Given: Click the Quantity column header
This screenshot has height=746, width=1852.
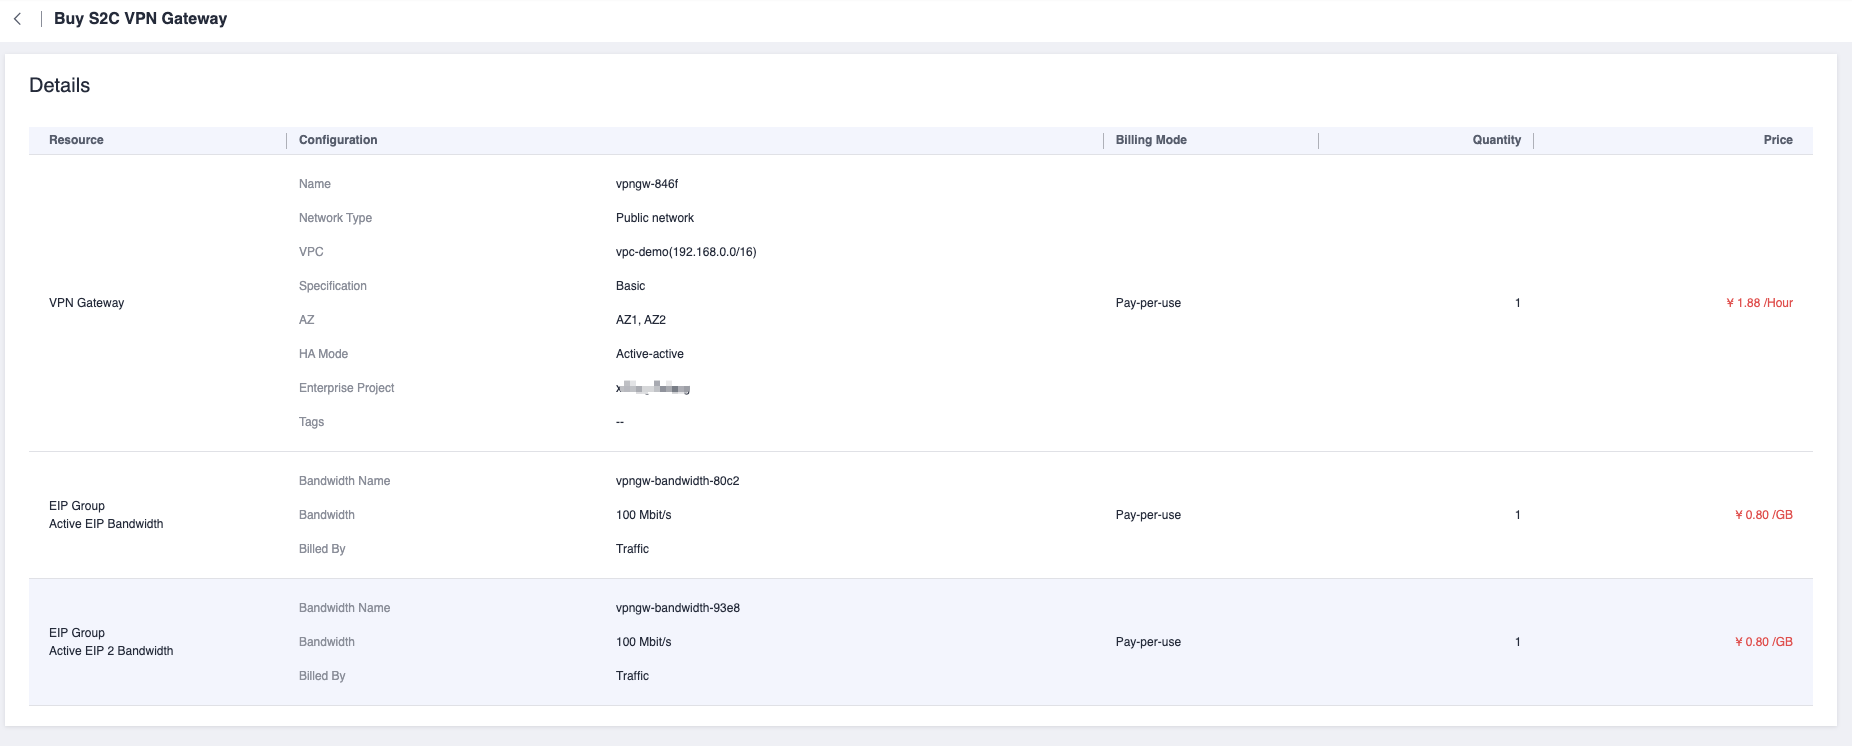Looking at the screenshot, I should 1496,140.
